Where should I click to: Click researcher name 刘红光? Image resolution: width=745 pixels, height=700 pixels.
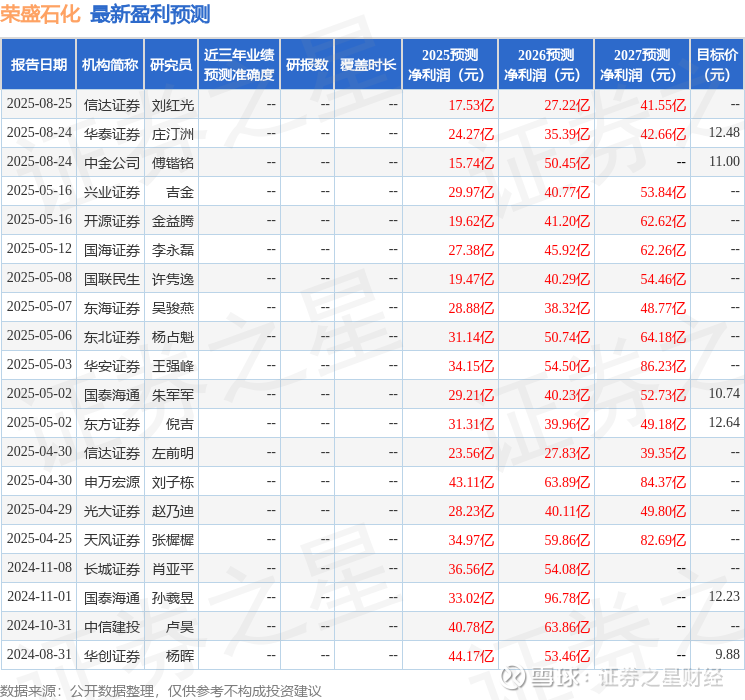pyautogui.click(x=172, y=105)
